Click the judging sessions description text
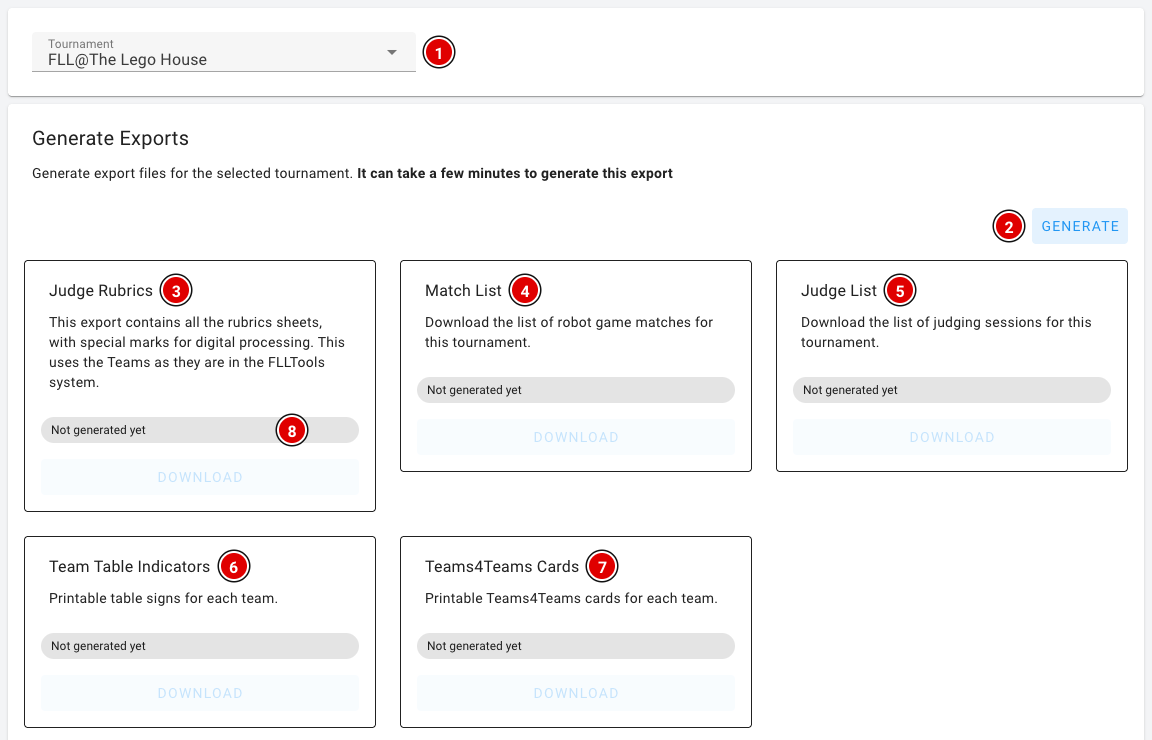This screenshot has width=1152, height=740. [946, 332]
